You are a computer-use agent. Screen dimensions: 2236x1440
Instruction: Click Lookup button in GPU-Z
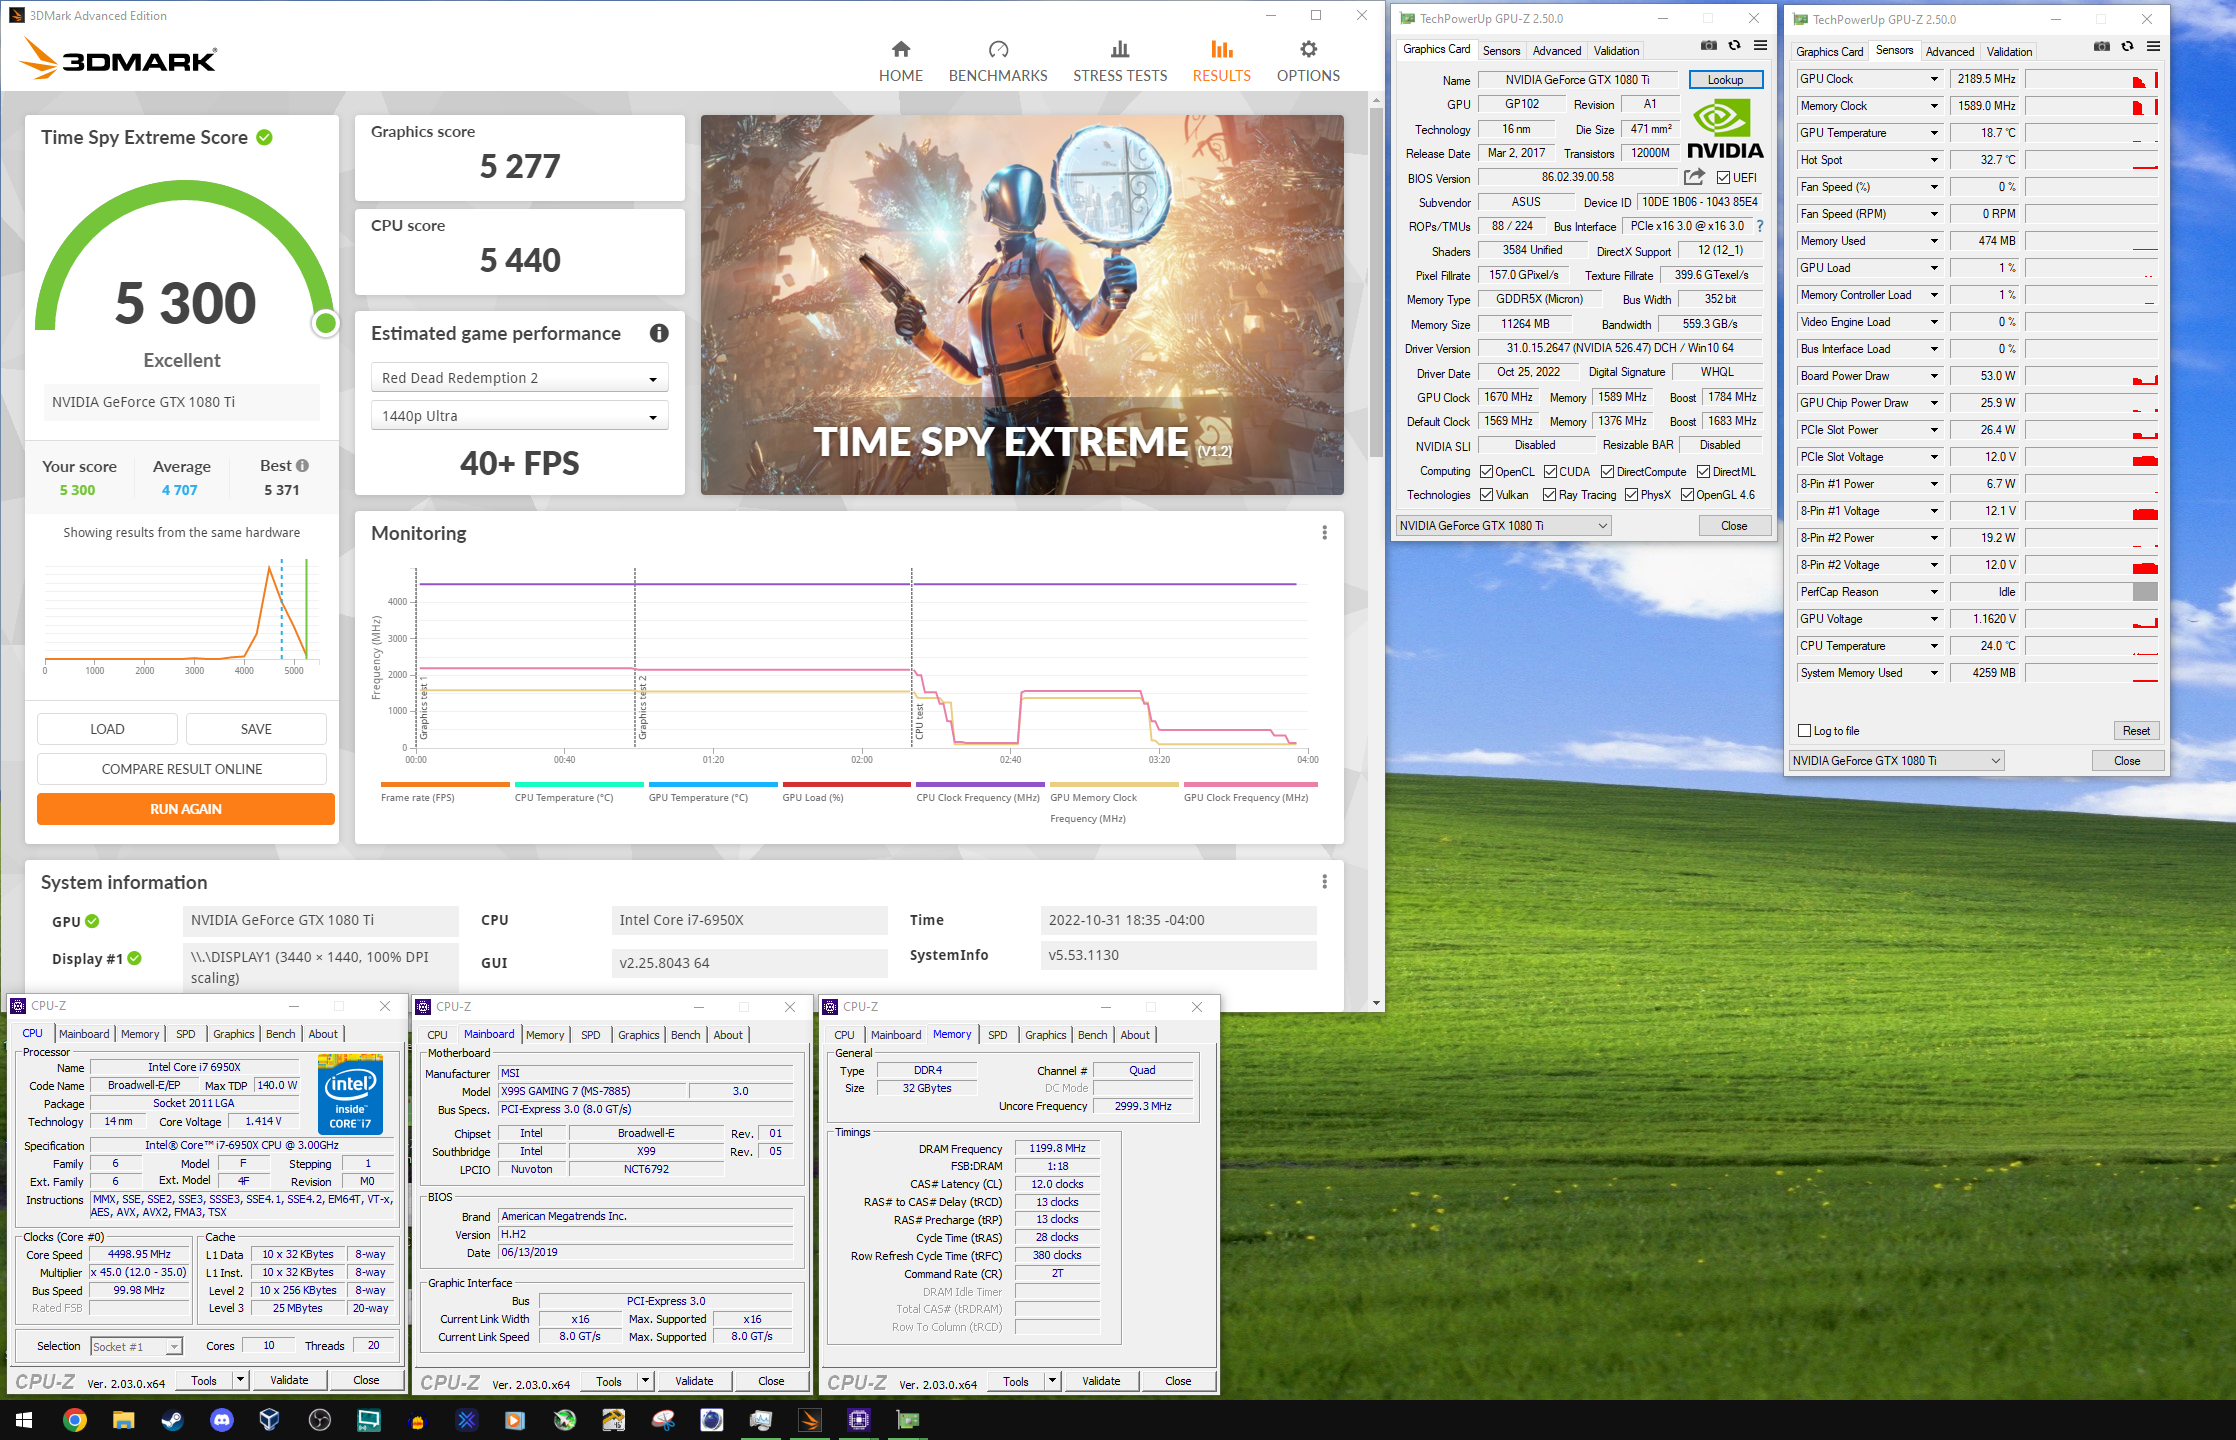tap(1725, 79)
